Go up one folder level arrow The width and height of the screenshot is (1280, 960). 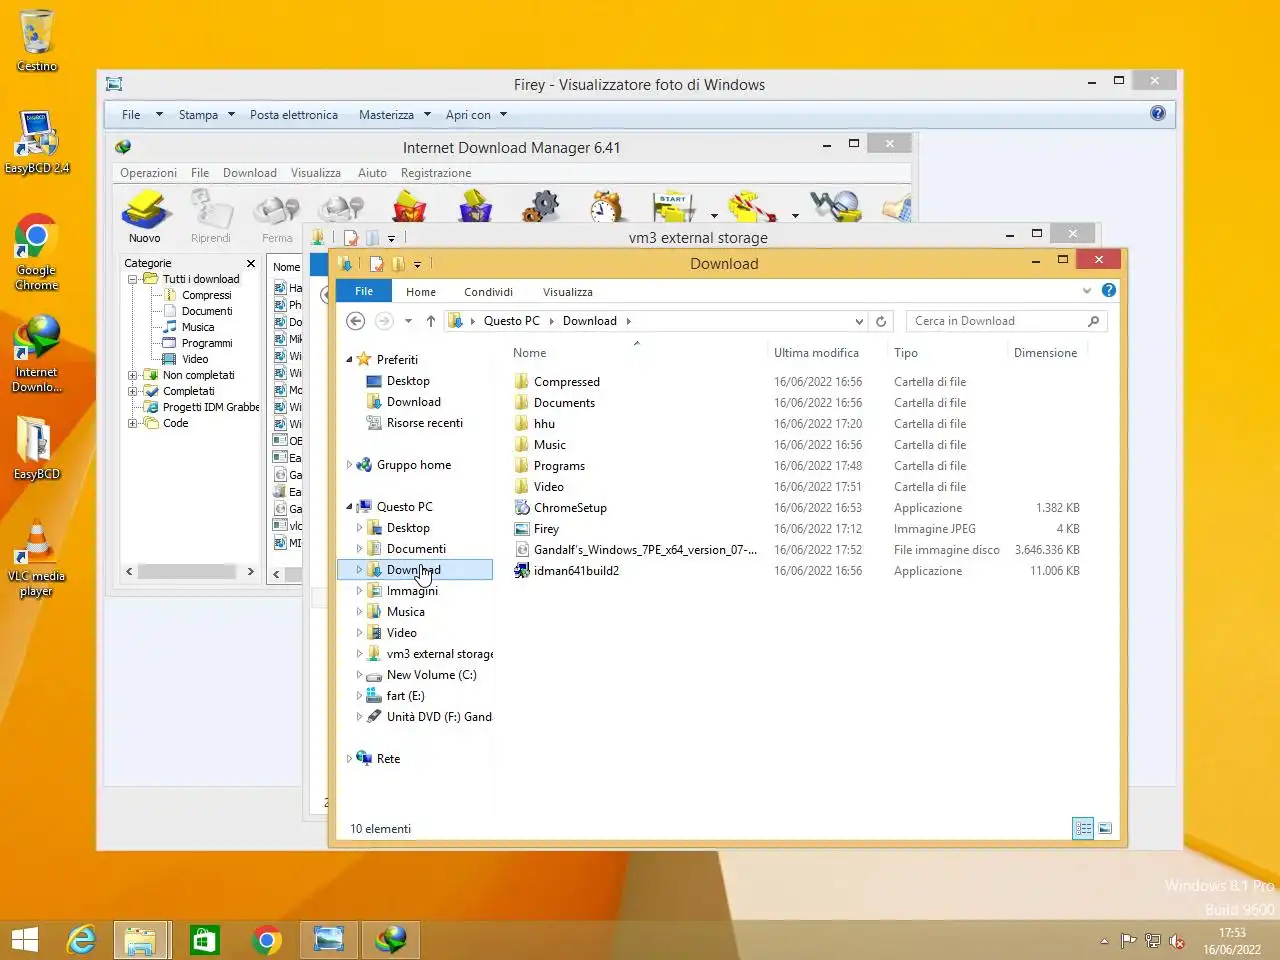(x=431, y=321)
